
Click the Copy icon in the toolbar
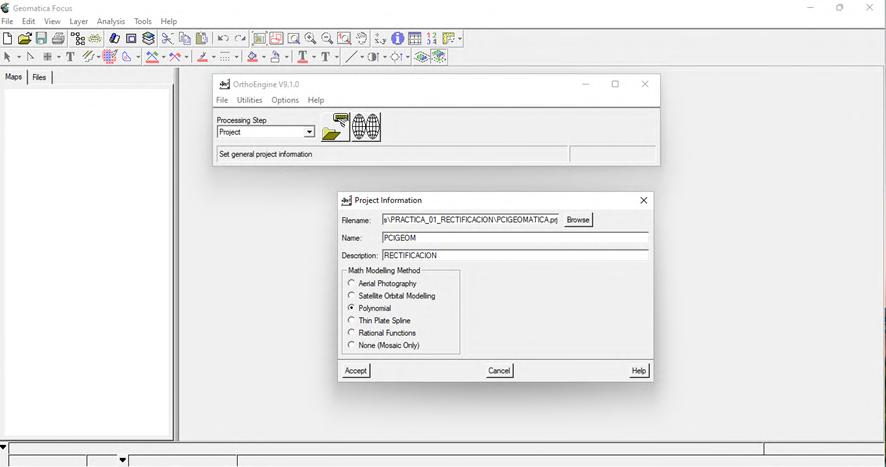[x=185, y=38]
